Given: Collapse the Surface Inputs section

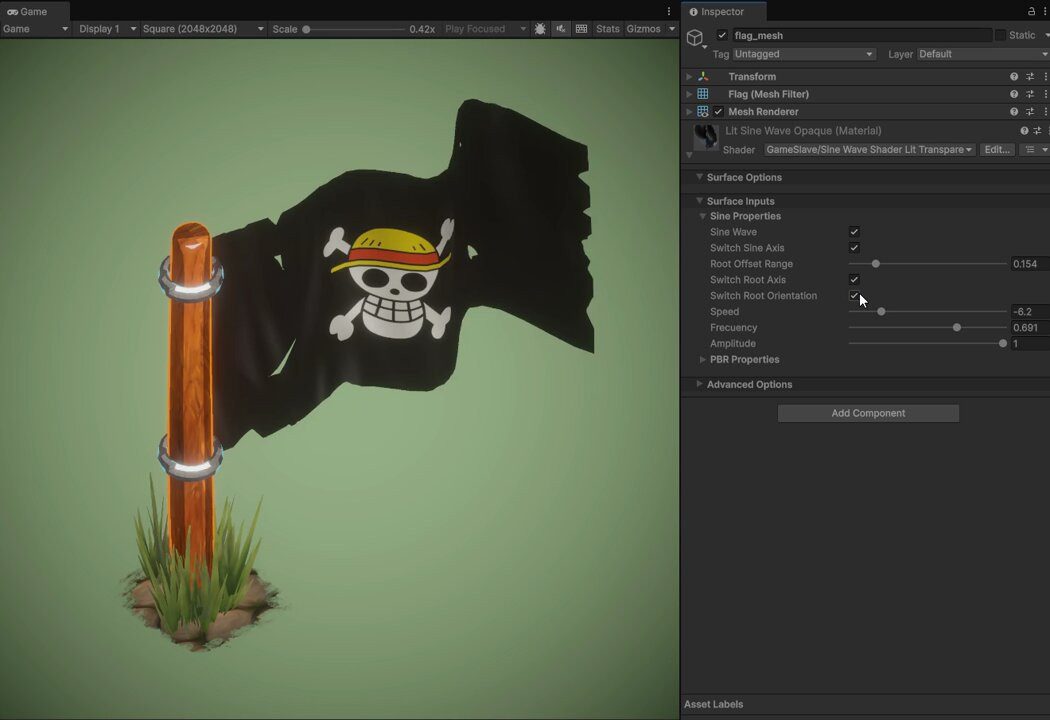Looking at the screenshot, I should point(699,201).
